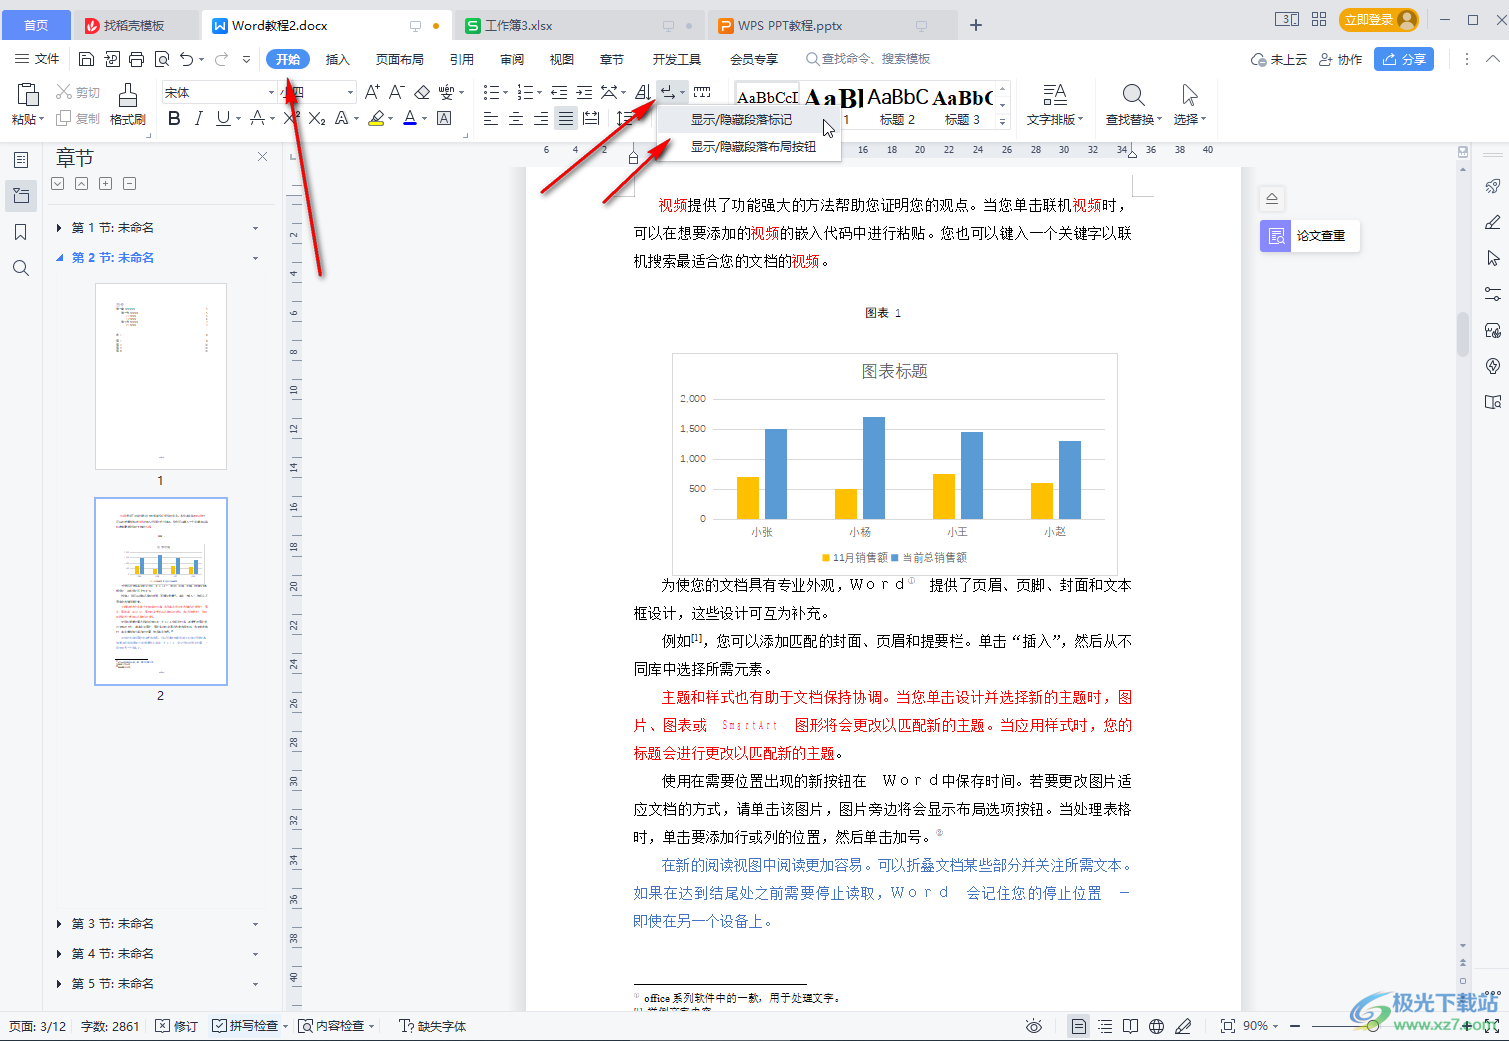Toggle track changes (修订) in status bar
The height and width of the screenshot is (1041, 1509).
pyautogui.click(x=177, y=1026)
